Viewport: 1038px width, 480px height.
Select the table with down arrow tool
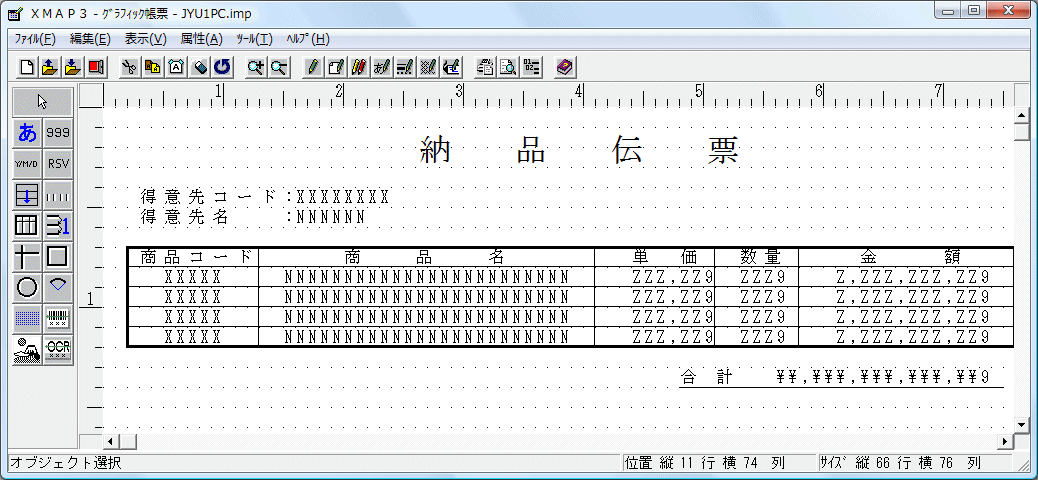(28, 195)
